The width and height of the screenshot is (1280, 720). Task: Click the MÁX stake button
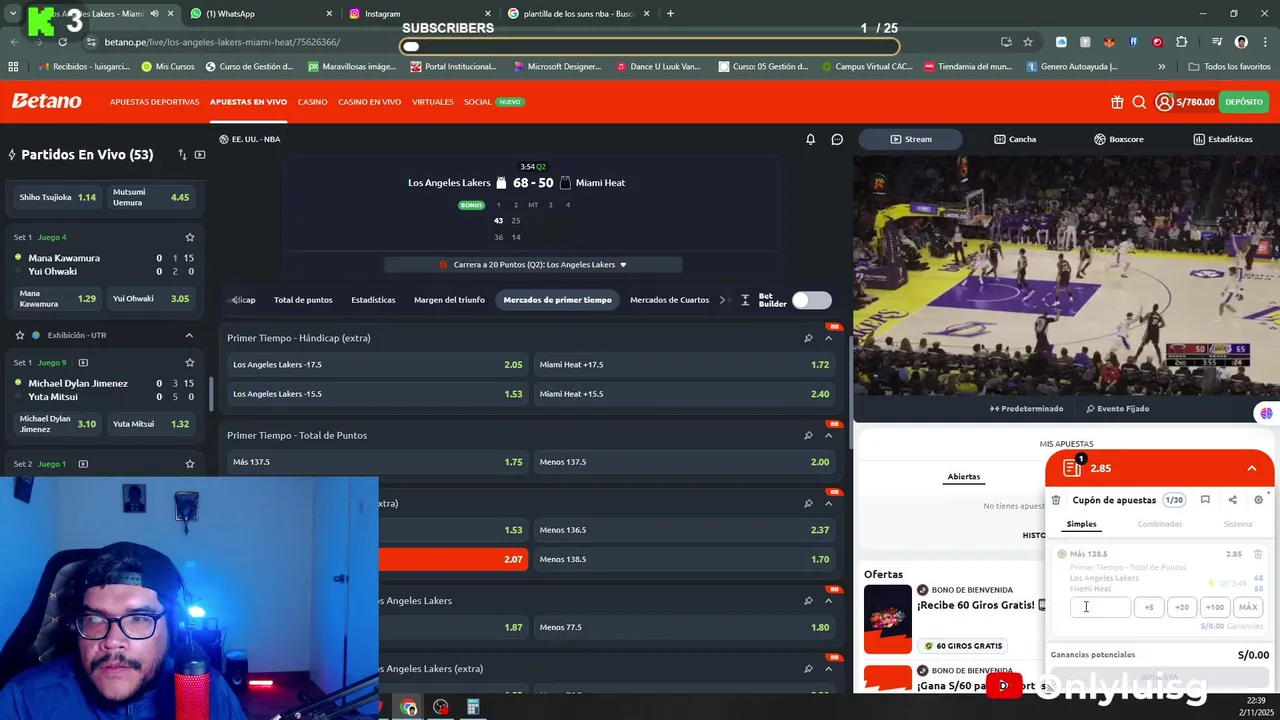click(x=1248, y=607)
